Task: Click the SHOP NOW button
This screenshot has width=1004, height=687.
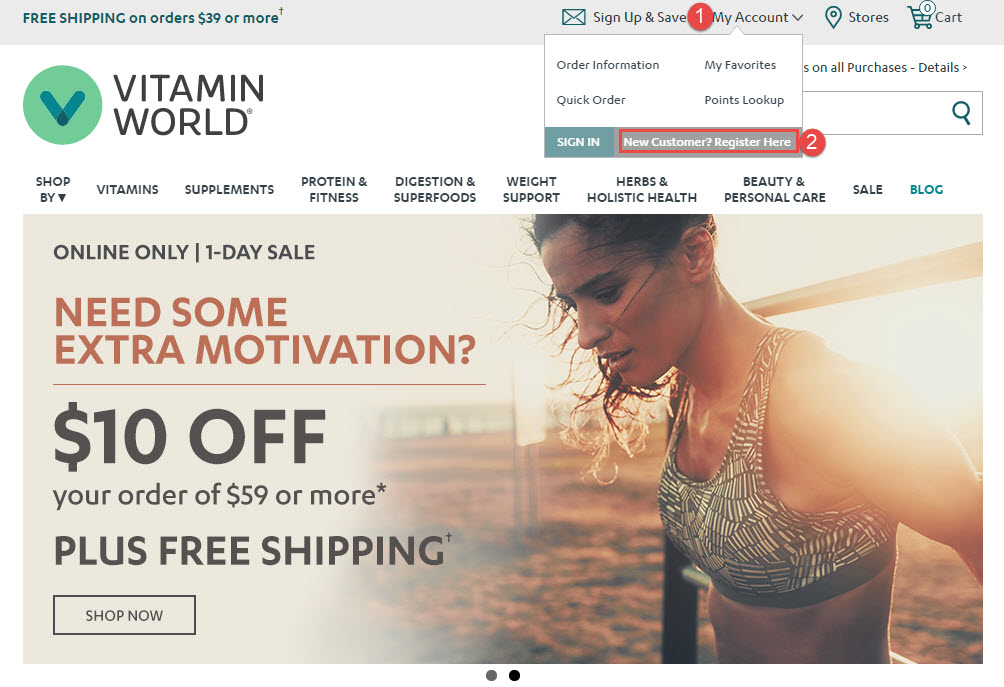Action: pos(124,615)
